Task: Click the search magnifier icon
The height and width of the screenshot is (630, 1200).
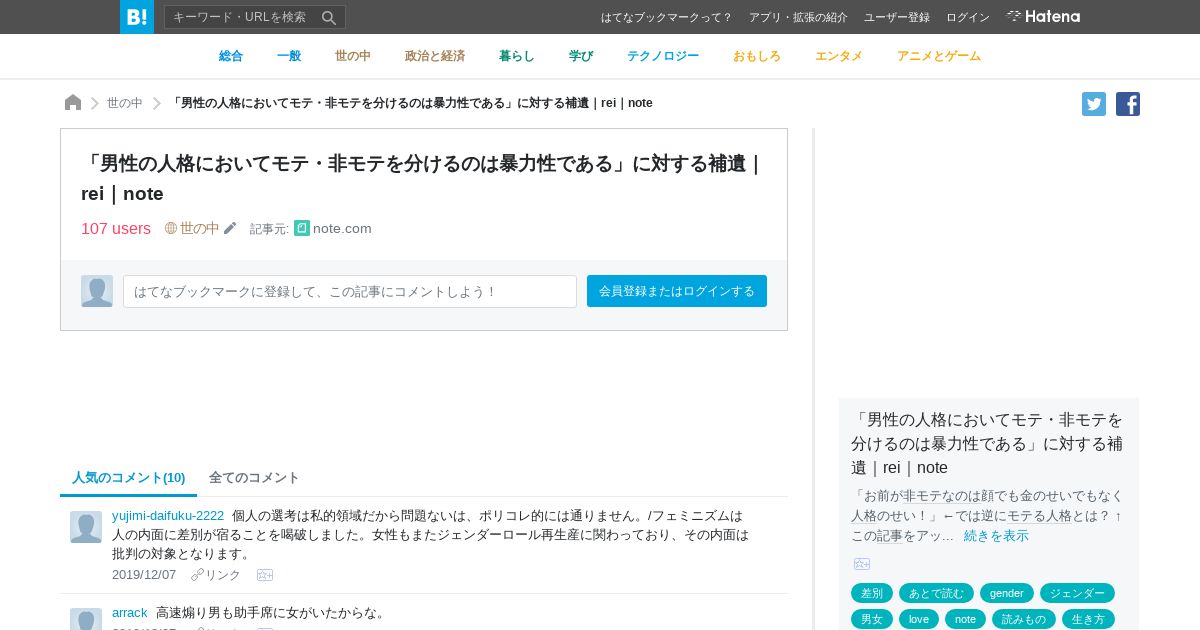Action: pyautogui.click(x=329, y=17)
